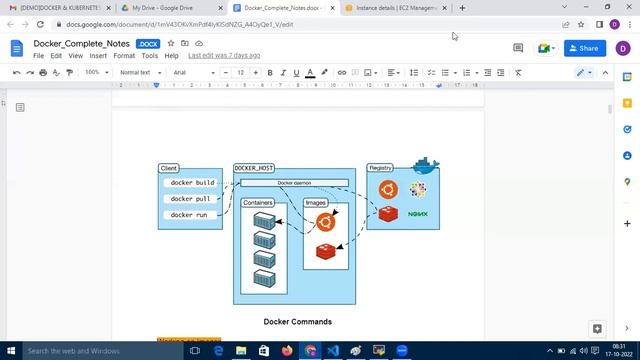
Task: Insert a link with link icon
Action: click(342, 73)
